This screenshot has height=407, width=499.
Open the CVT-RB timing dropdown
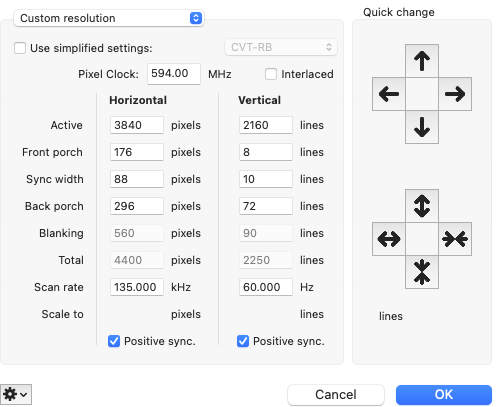[x=281, y=47]
